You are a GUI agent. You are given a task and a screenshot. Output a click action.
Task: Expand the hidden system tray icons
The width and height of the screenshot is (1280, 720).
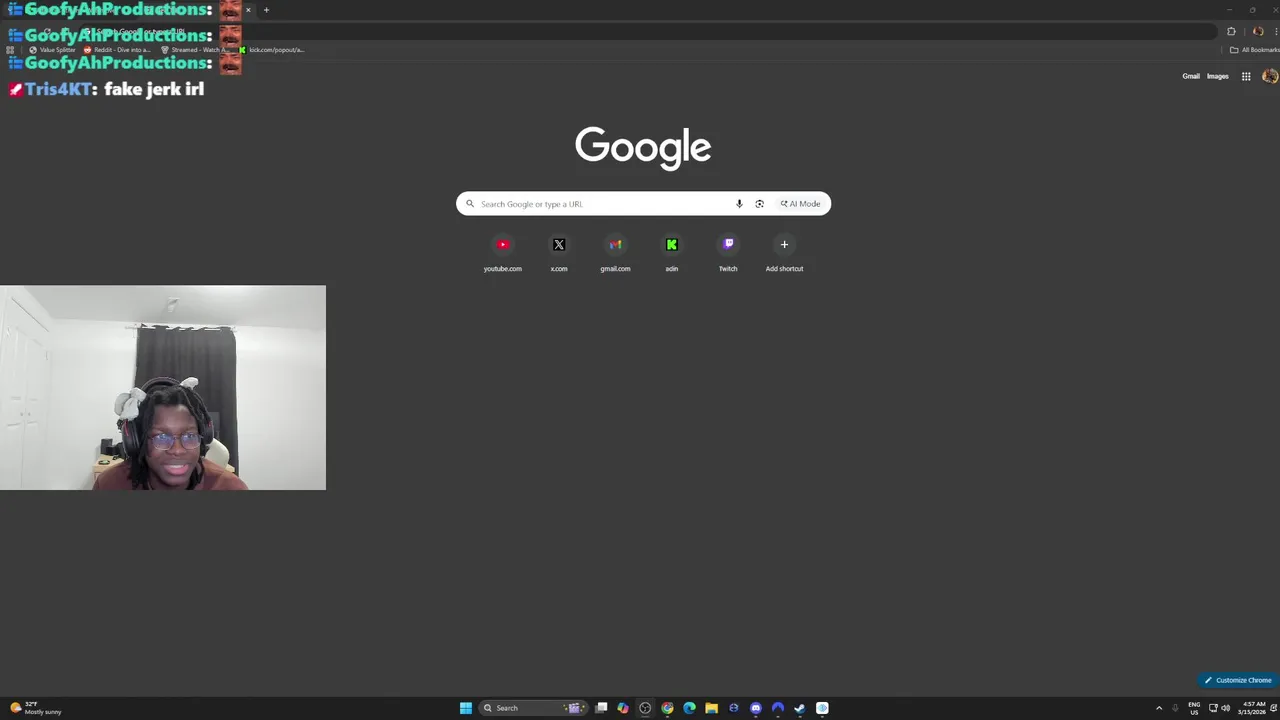click(x=1159, y=708)
